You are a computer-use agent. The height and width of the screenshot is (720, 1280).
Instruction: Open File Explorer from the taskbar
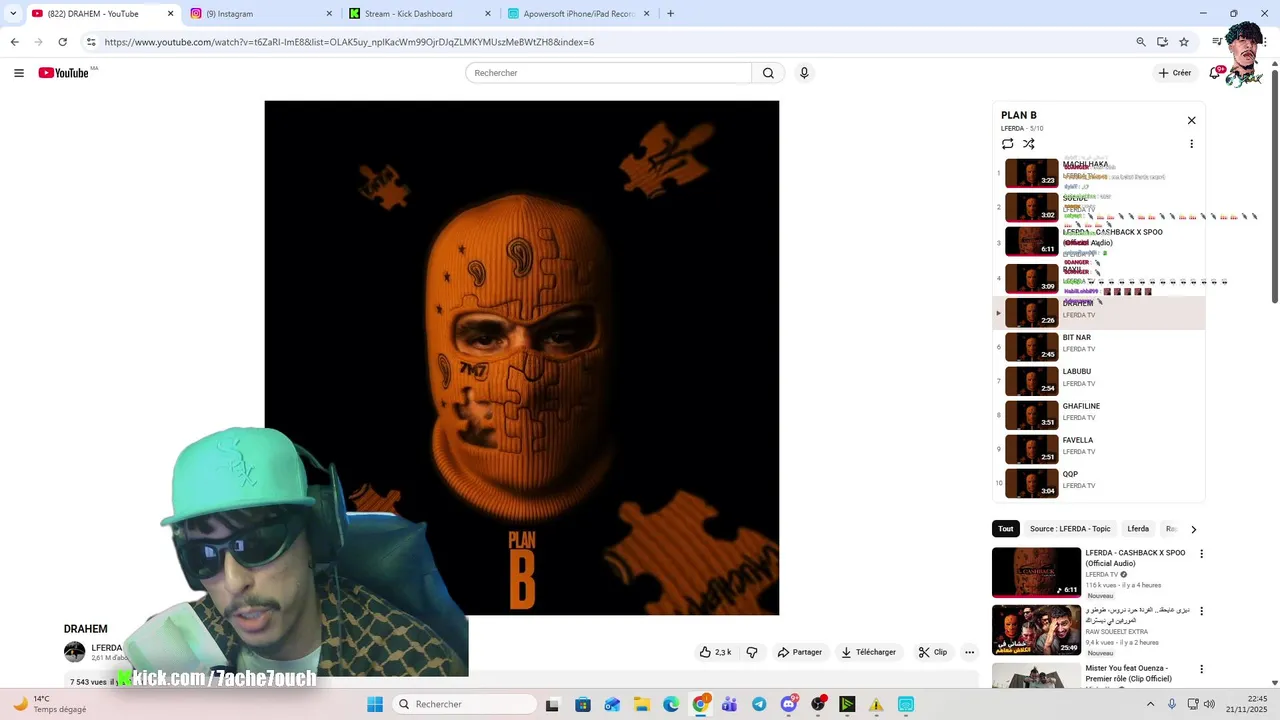coord(641,704)
